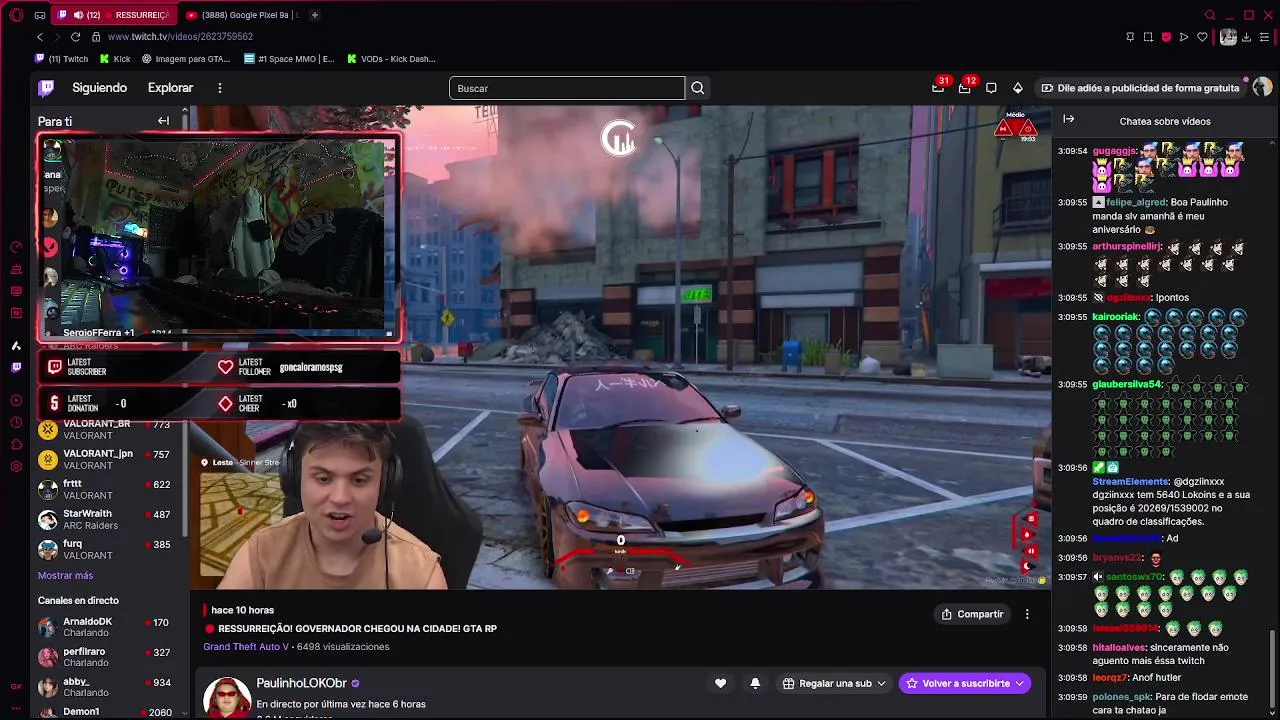Open video options three-dot menu

pos(1027,614)
